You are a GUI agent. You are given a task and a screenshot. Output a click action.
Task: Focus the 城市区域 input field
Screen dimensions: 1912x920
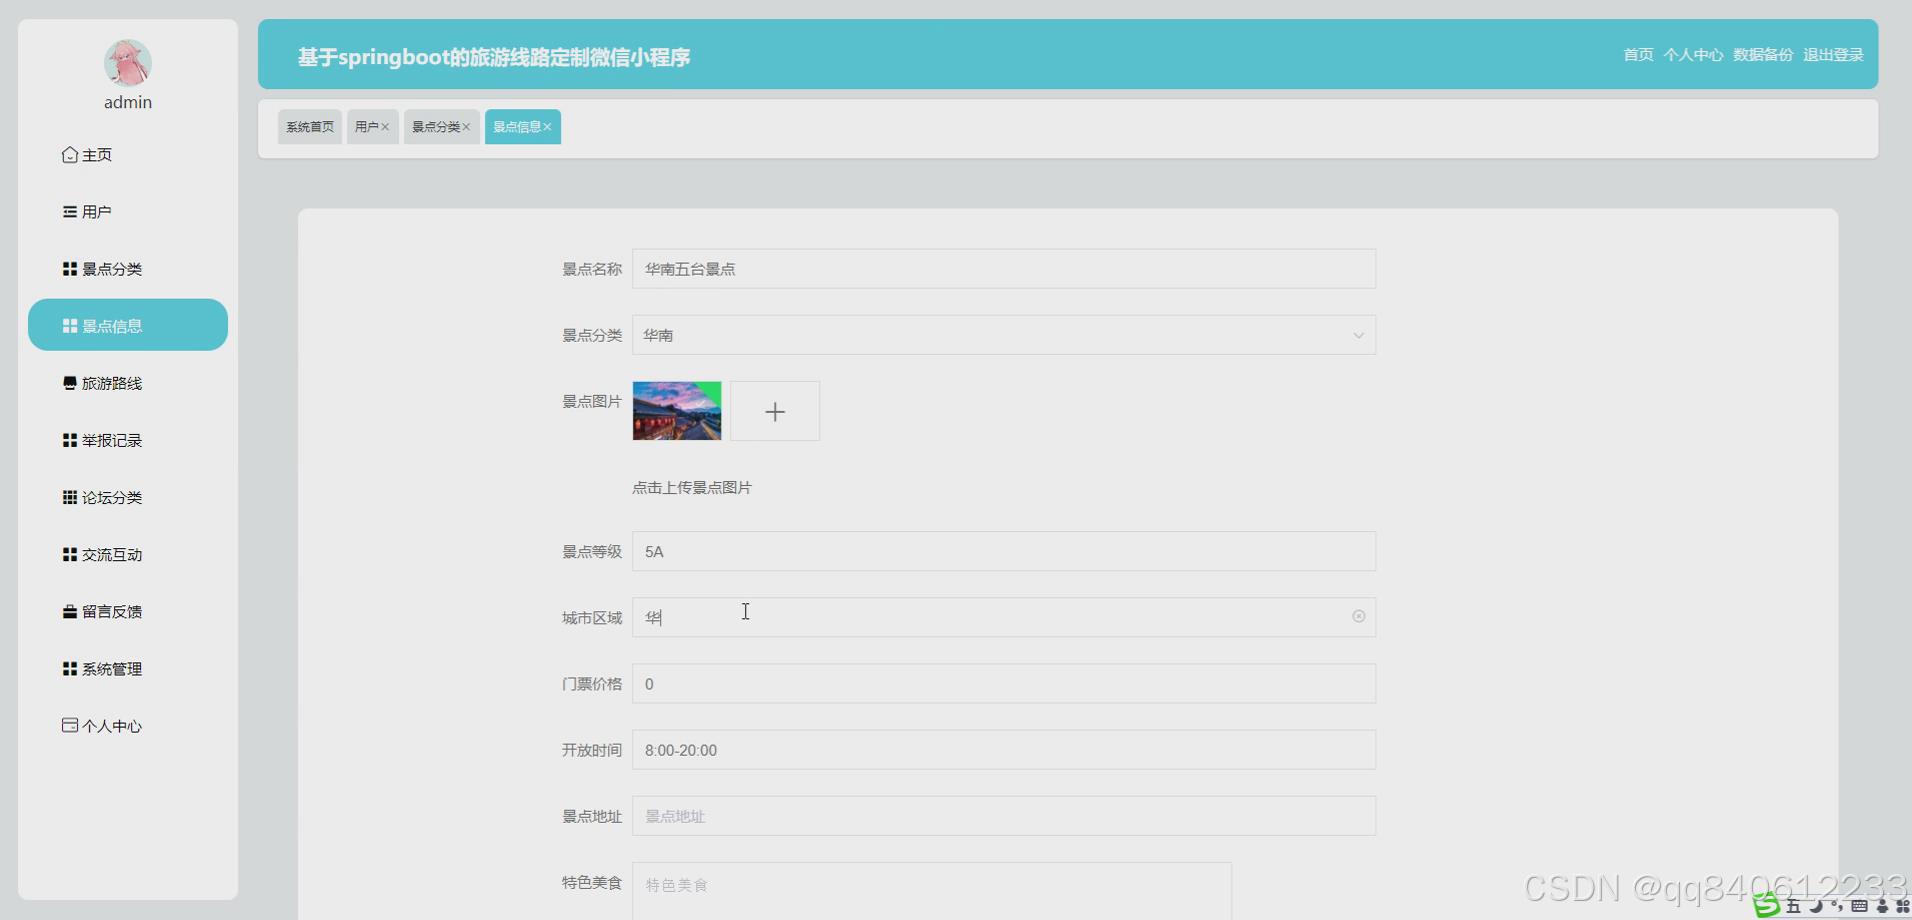[1004, 617]
